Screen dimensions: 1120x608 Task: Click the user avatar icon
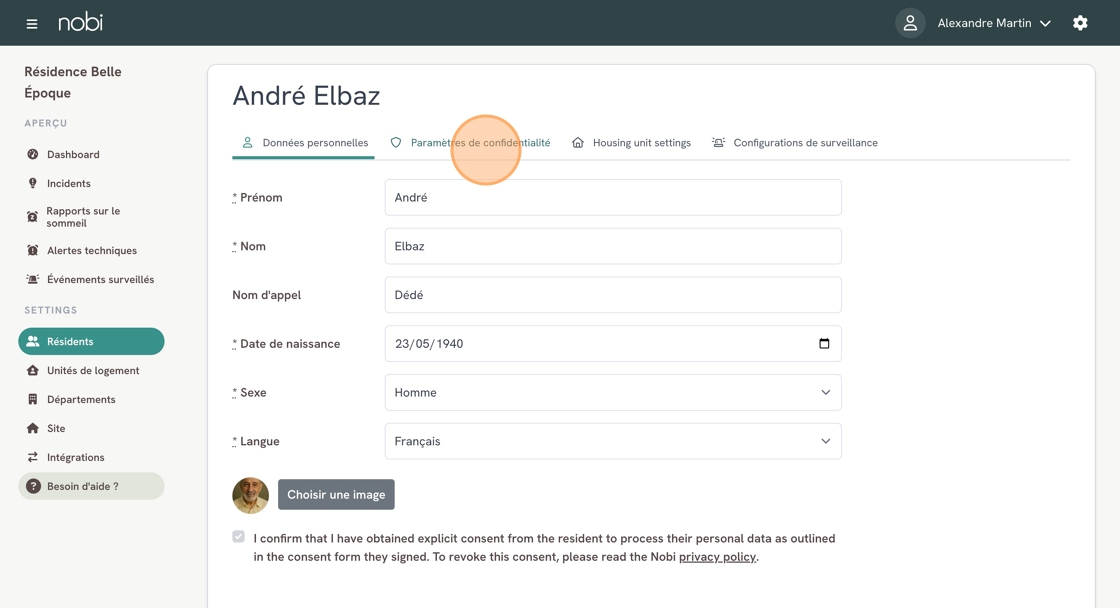tap(910, 23)
